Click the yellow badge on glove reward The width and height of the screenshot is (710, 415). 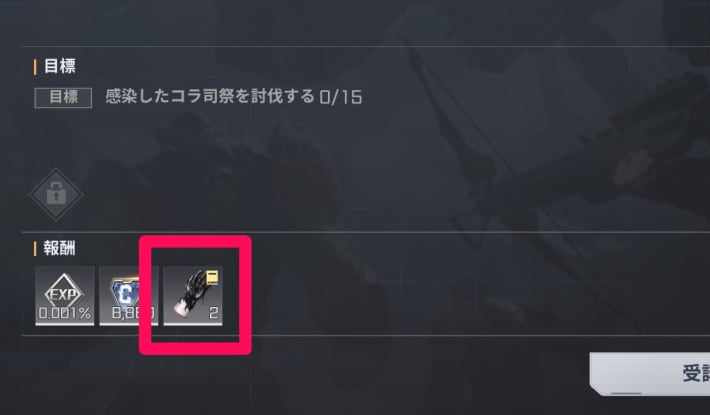pos(213,277)
